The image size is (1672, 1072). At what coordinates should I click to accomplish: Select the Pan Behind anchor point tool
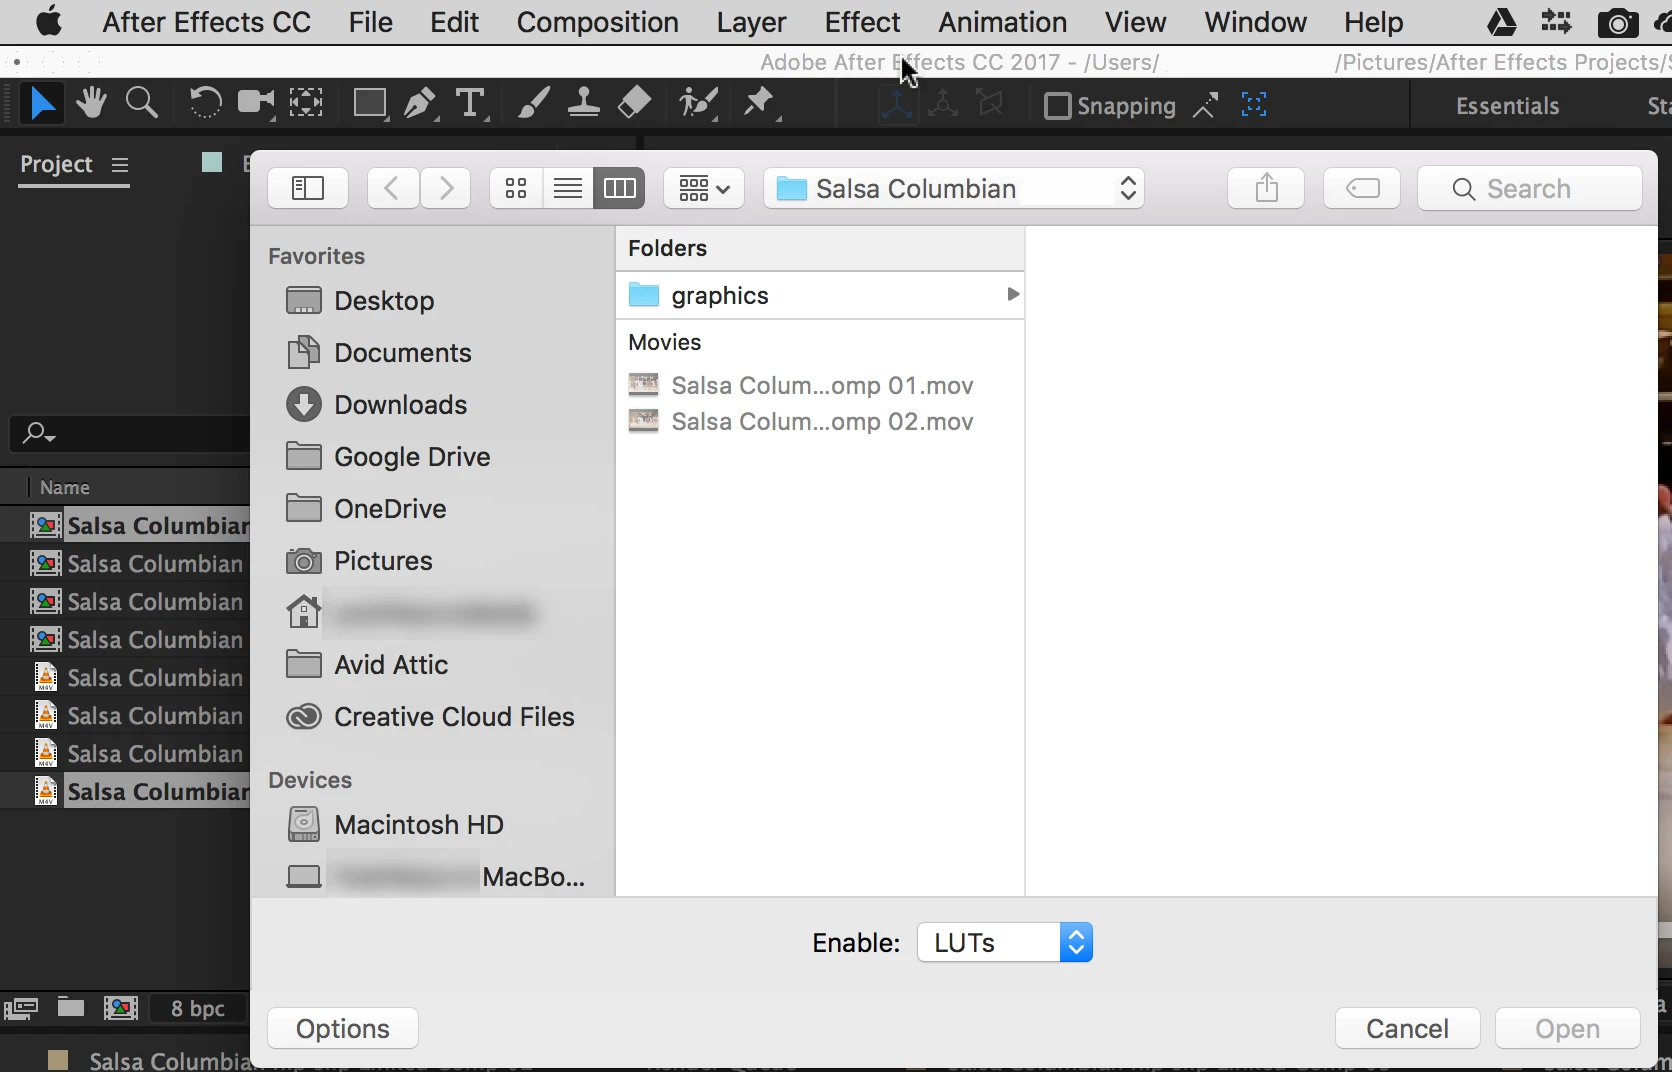306,103
